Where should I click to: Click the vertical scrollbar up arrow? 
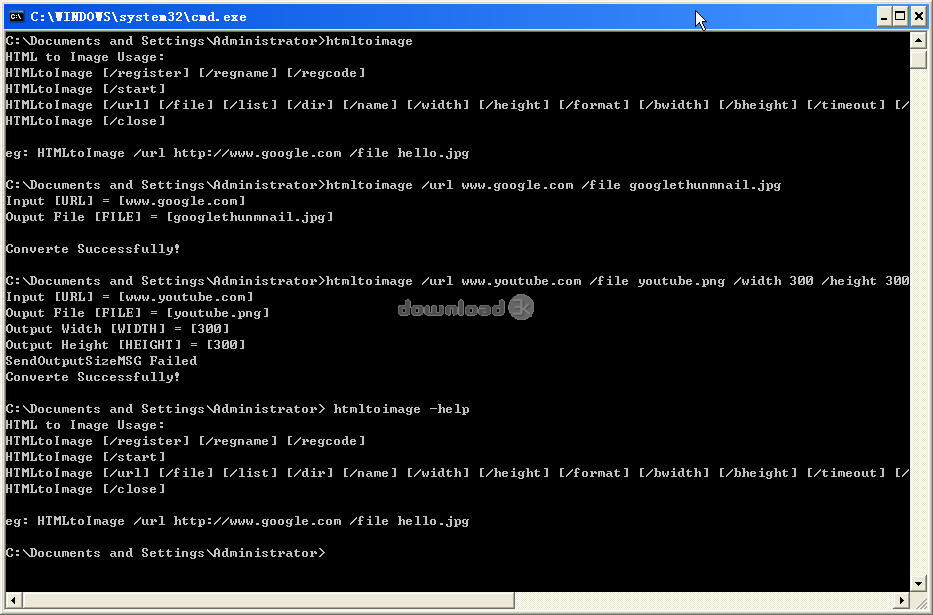[918, 40]
